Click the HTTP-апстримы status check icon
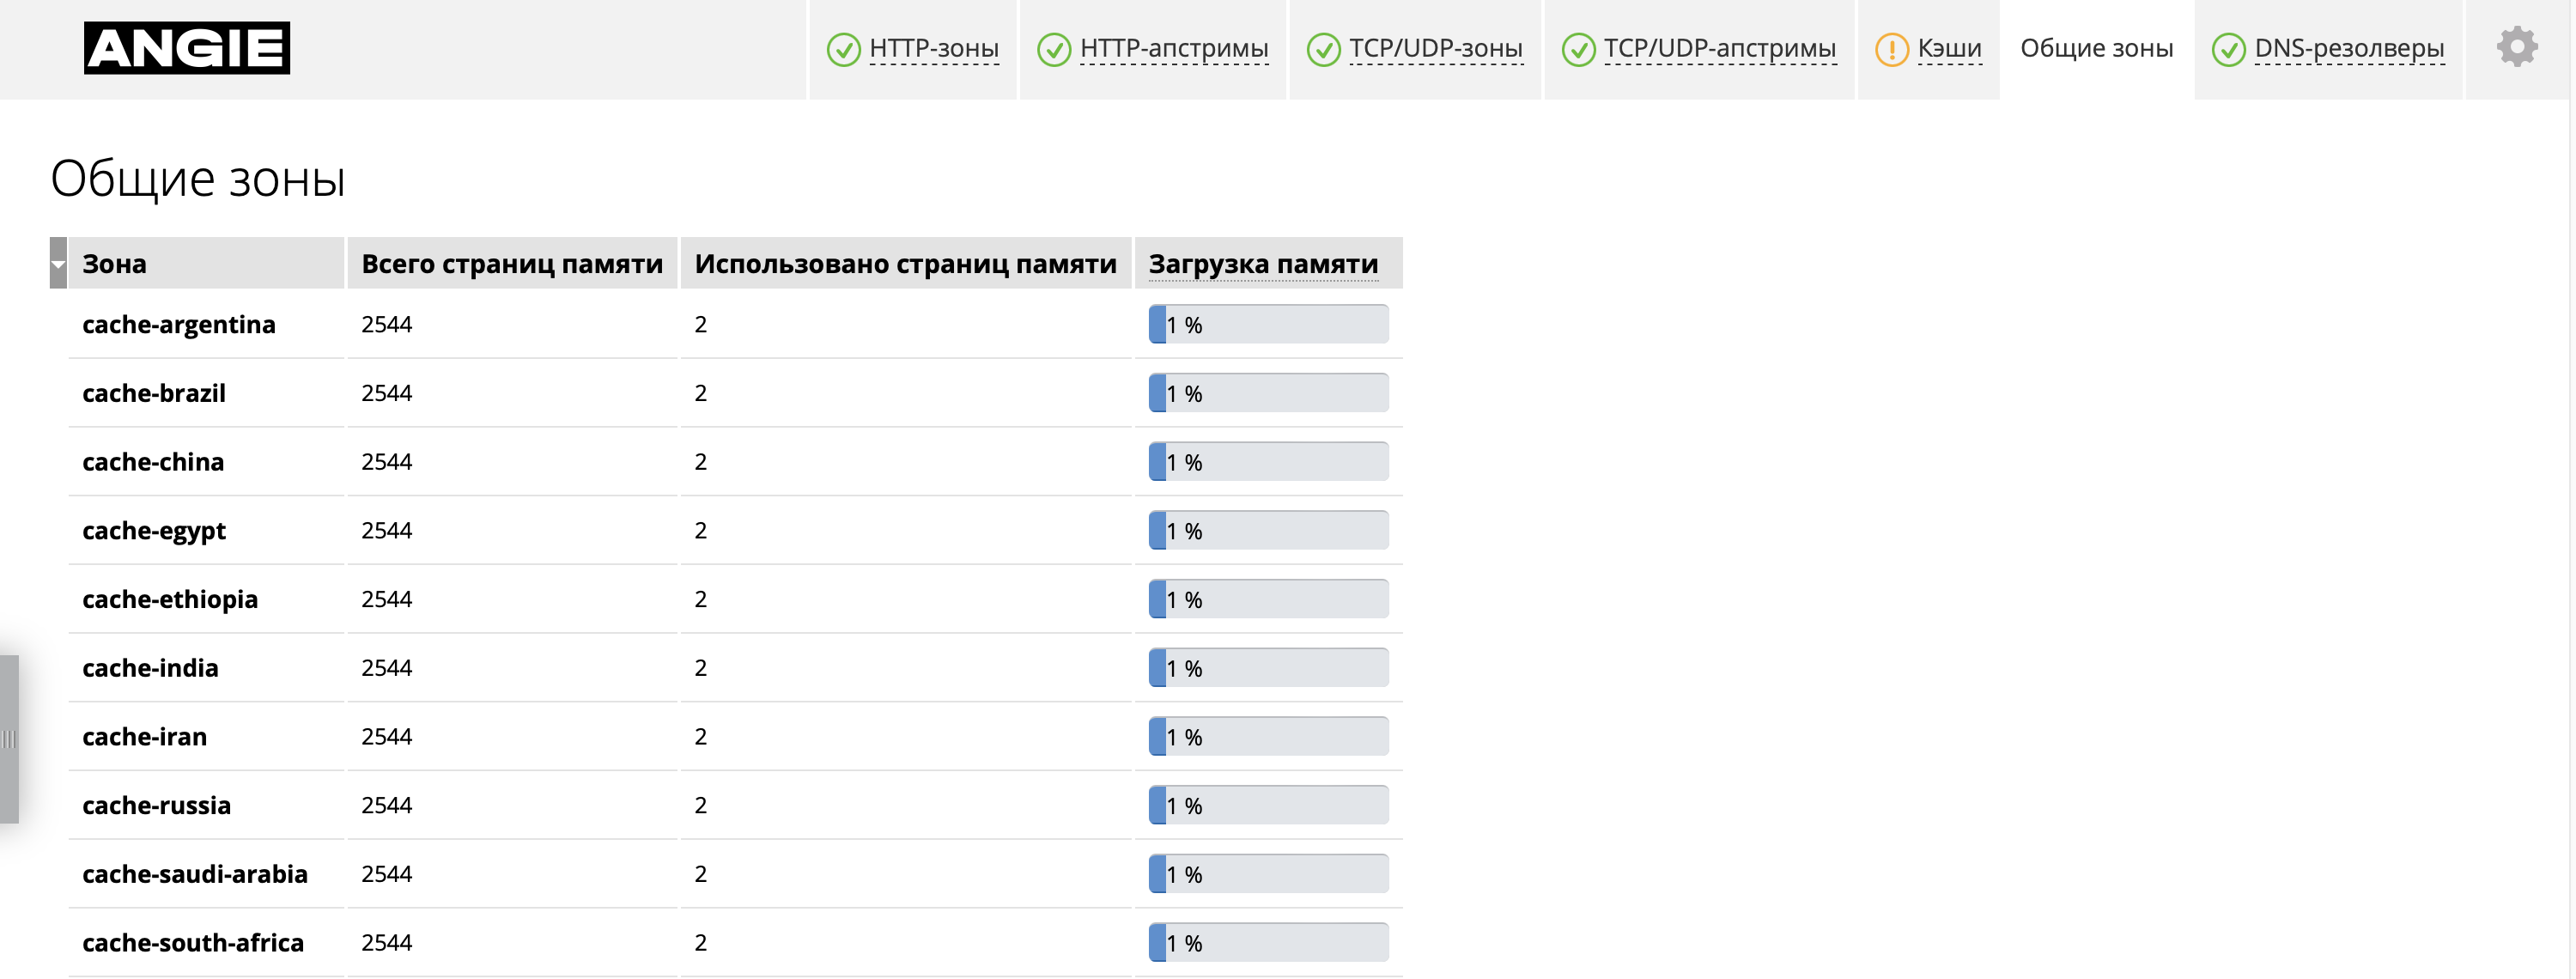The image size is (2576, 979). (x=1054, y=49)
